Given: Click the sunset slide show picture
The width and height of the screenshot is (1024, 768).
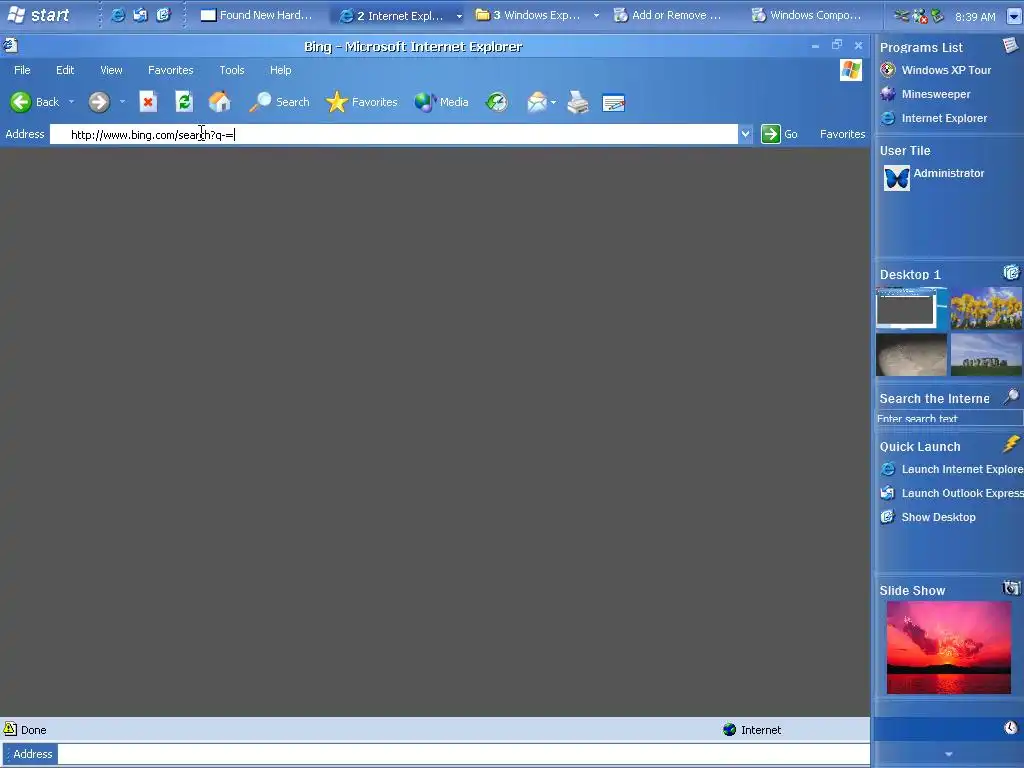Looking at the screenshot, I should click(x=948, y=648).
